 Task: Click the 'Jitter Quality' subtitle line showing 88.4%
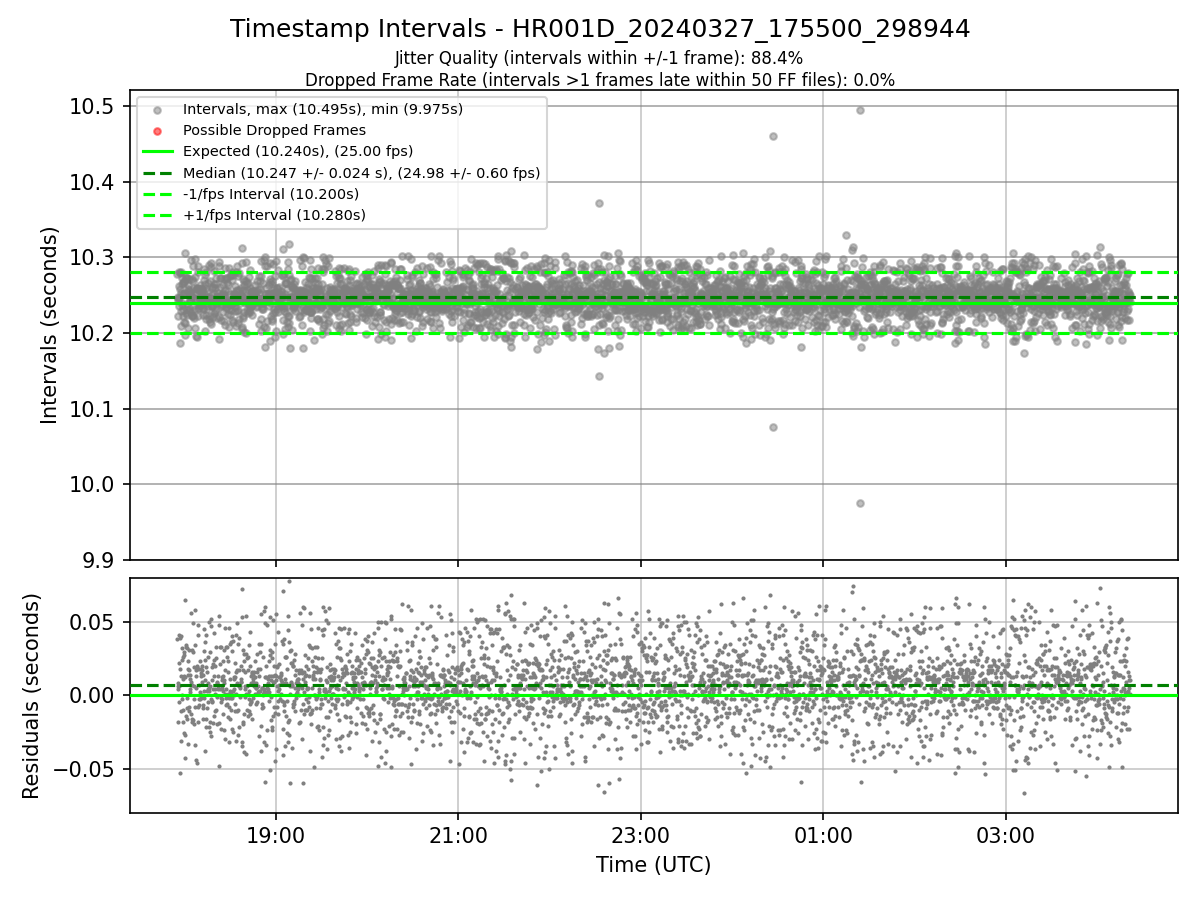(x=599, y=58)
